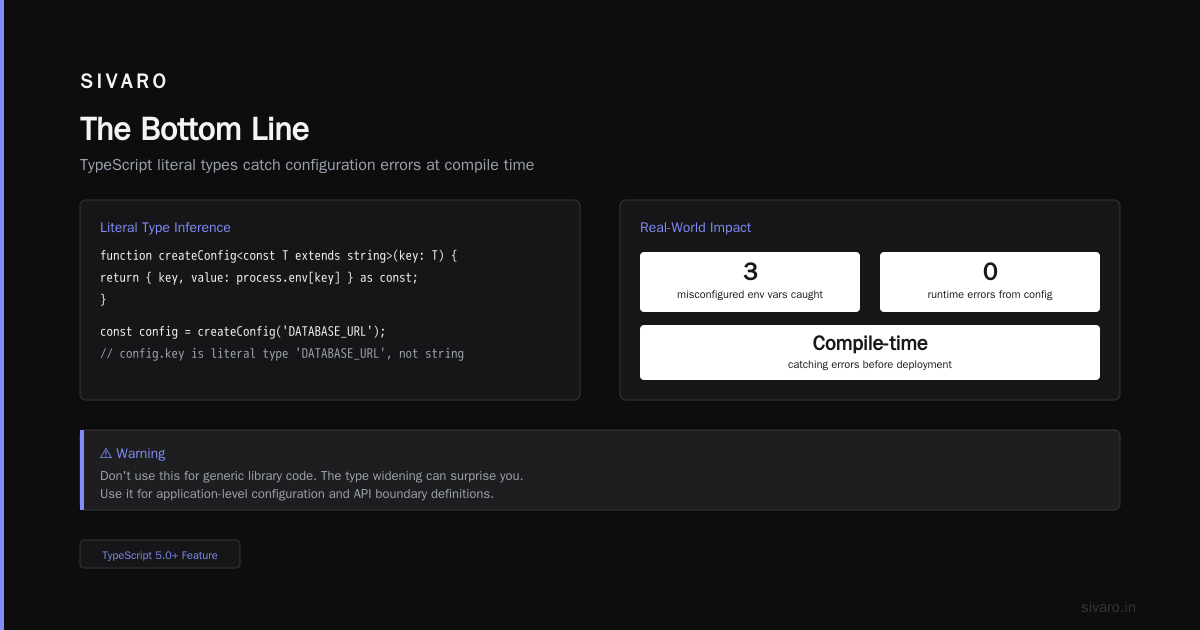Click the closing brace code line
Image resolution: width=1200 pixels, height=630 pixels.
tap(103, 300)
